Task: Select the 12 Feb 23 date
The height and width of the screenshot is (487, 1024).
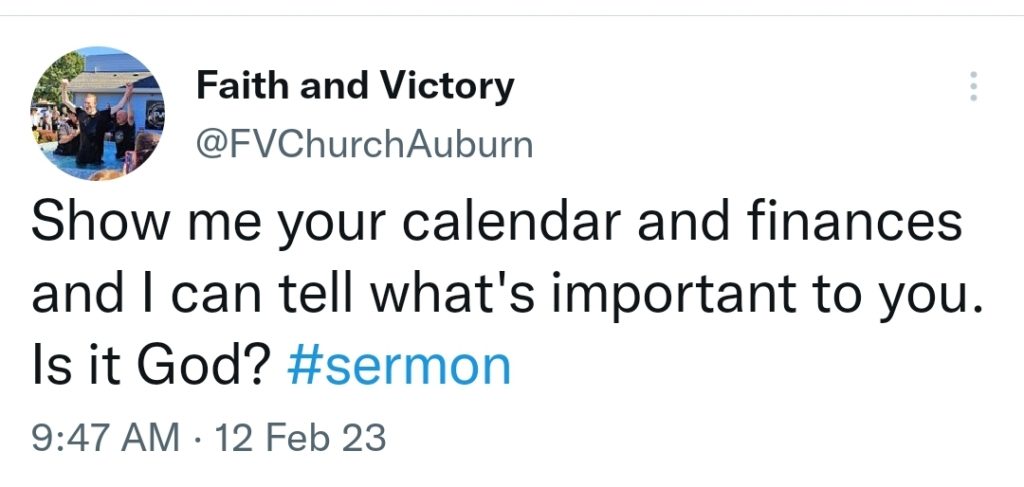Action: coord(300,437)
